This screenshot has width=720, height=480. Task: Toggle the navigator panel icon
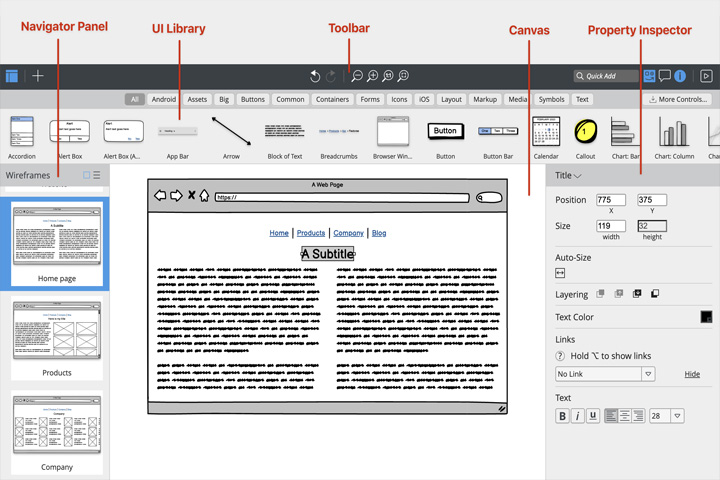click(x=11, y=76)
